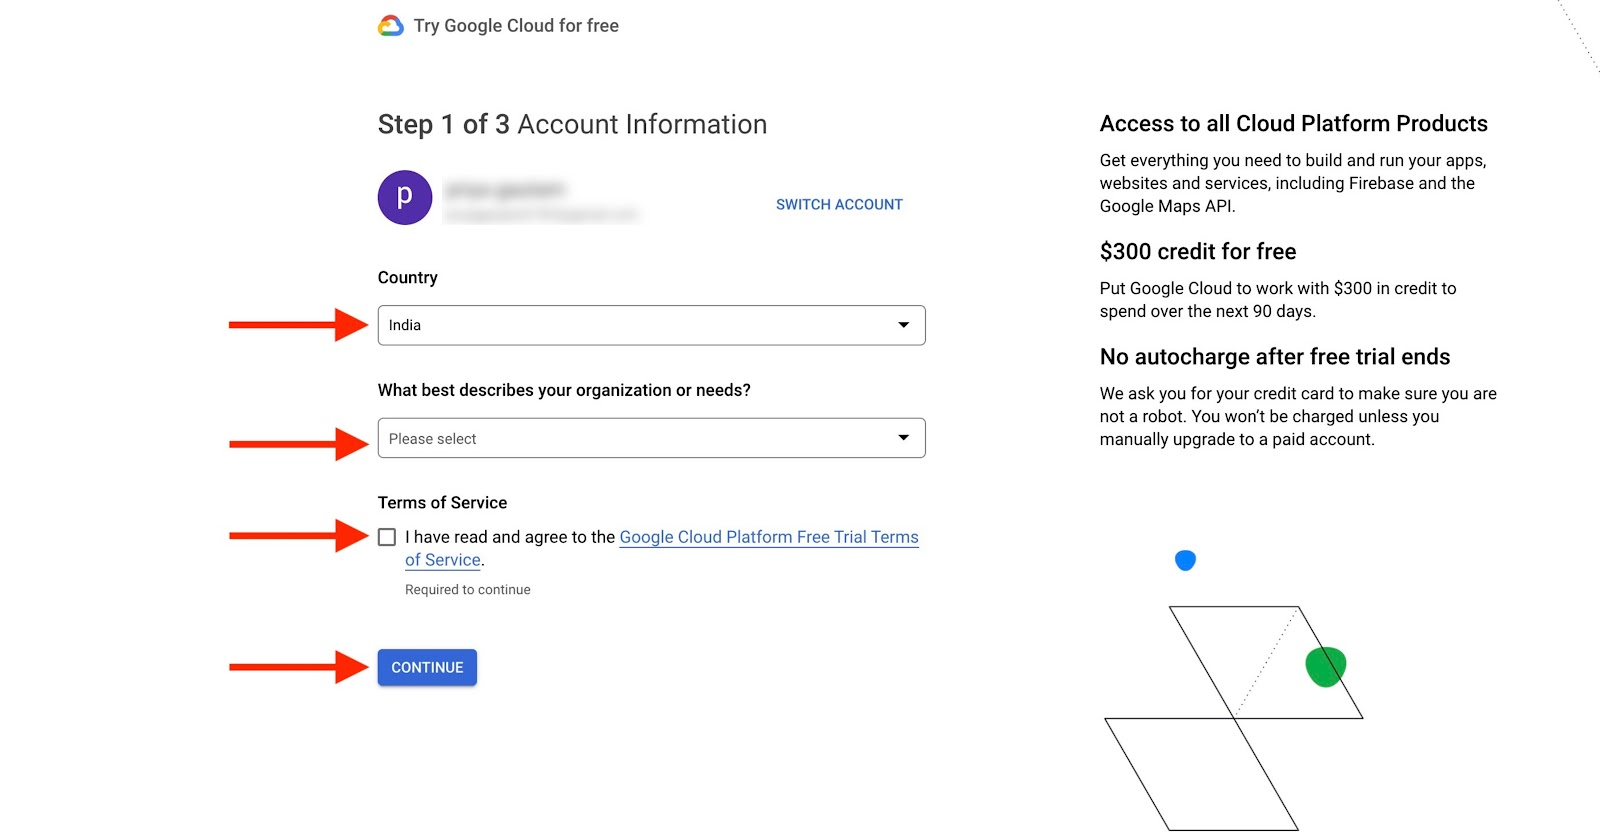Click the 'of Service' link text
1600x840 pixels.
tap(443, 560)
